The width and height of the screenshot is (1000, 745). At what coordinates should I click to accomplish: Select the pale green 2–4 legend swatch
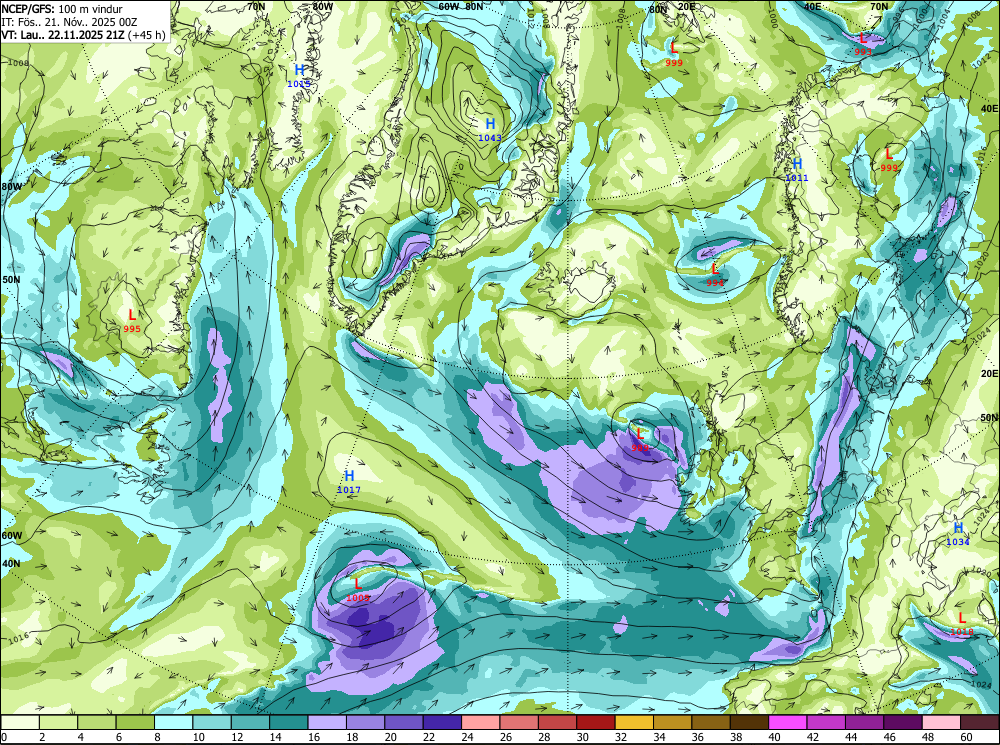pos(59,722)
